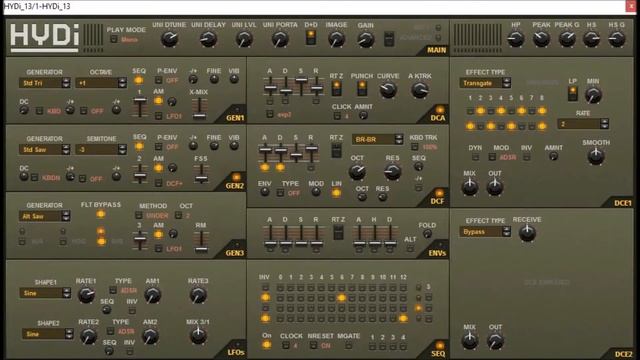Click the GEN1 section label
Image resolution: width=640 pixels, height=360 pixels.
[x=235, y=118]
